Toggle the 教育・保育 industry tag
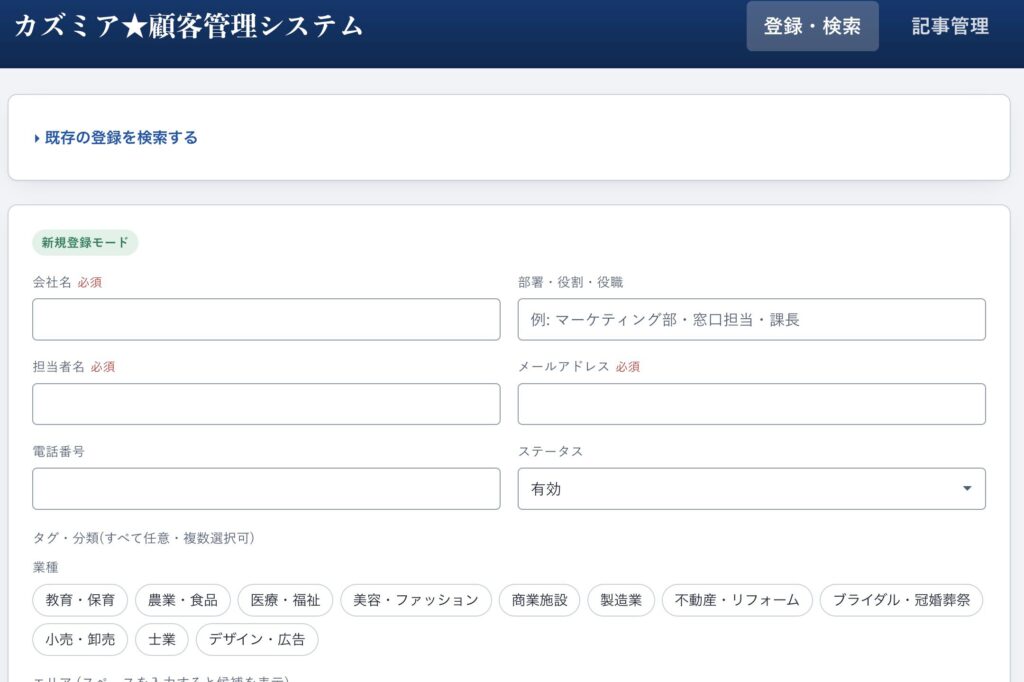 [80, 600]
